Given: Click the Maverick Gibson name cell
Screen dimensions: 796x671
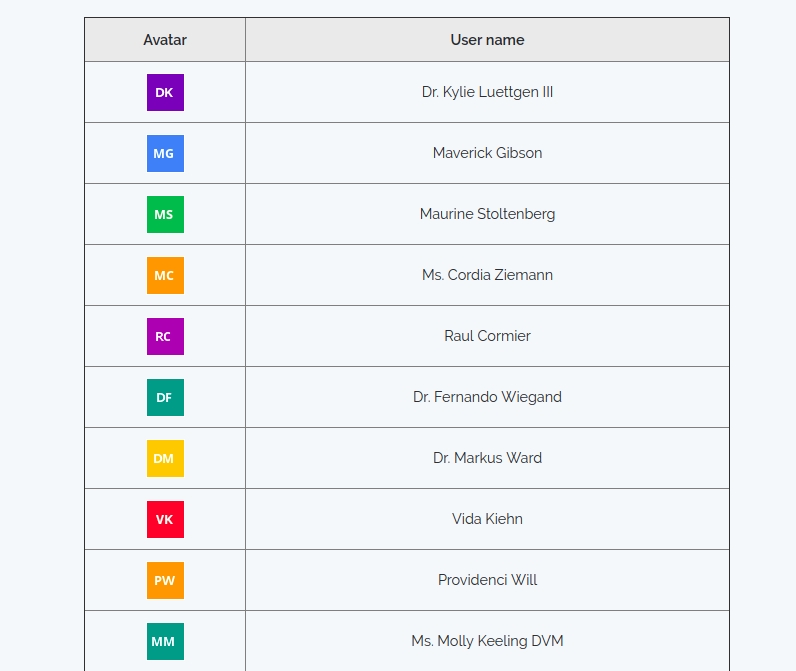Looking at the screenshot, I should click(487, 153).
